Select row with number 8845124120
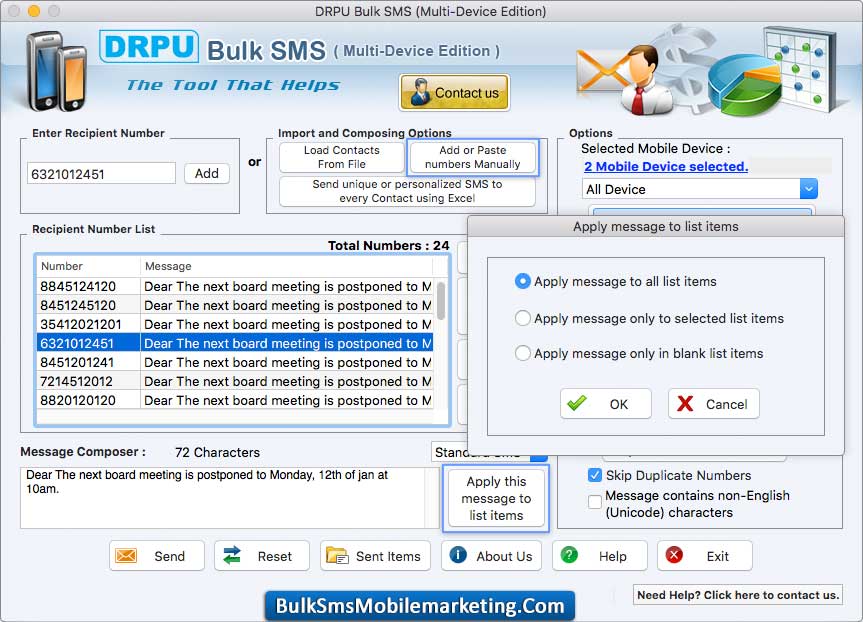The image size is (863, 622). (x=235, y=286)
